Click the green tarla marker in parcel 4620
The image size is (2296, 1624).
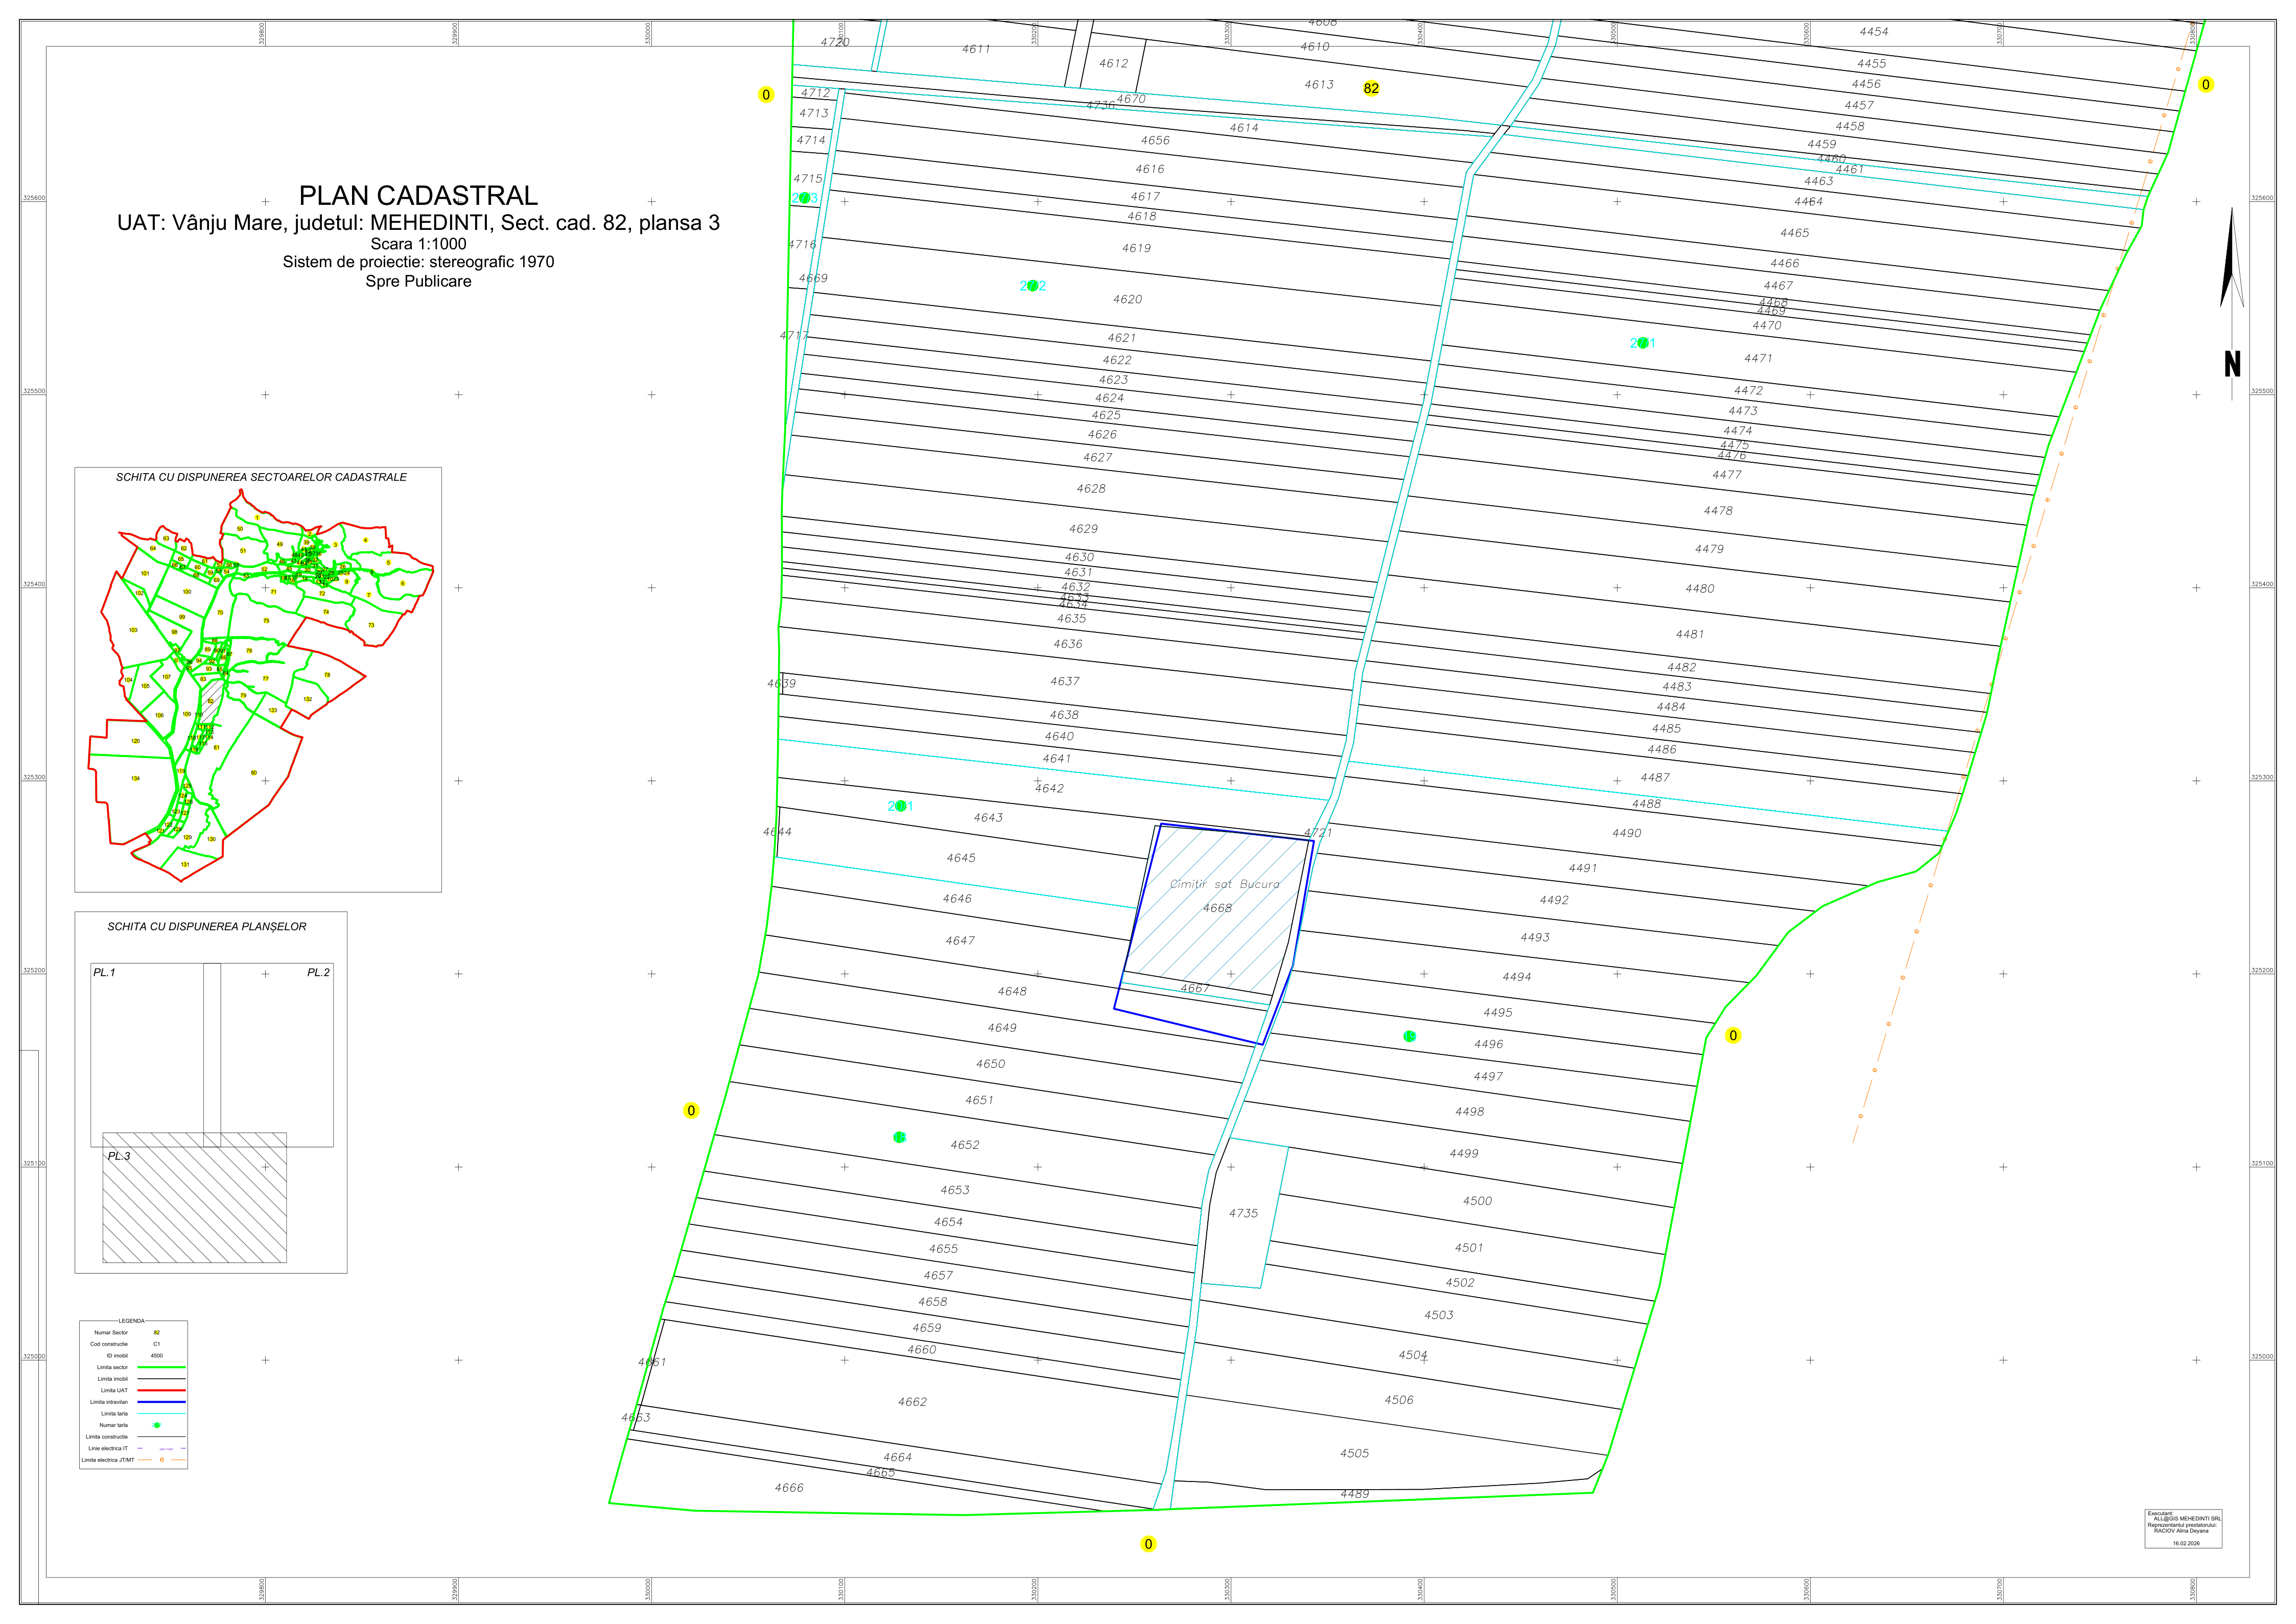click(x=1033, y=286)
